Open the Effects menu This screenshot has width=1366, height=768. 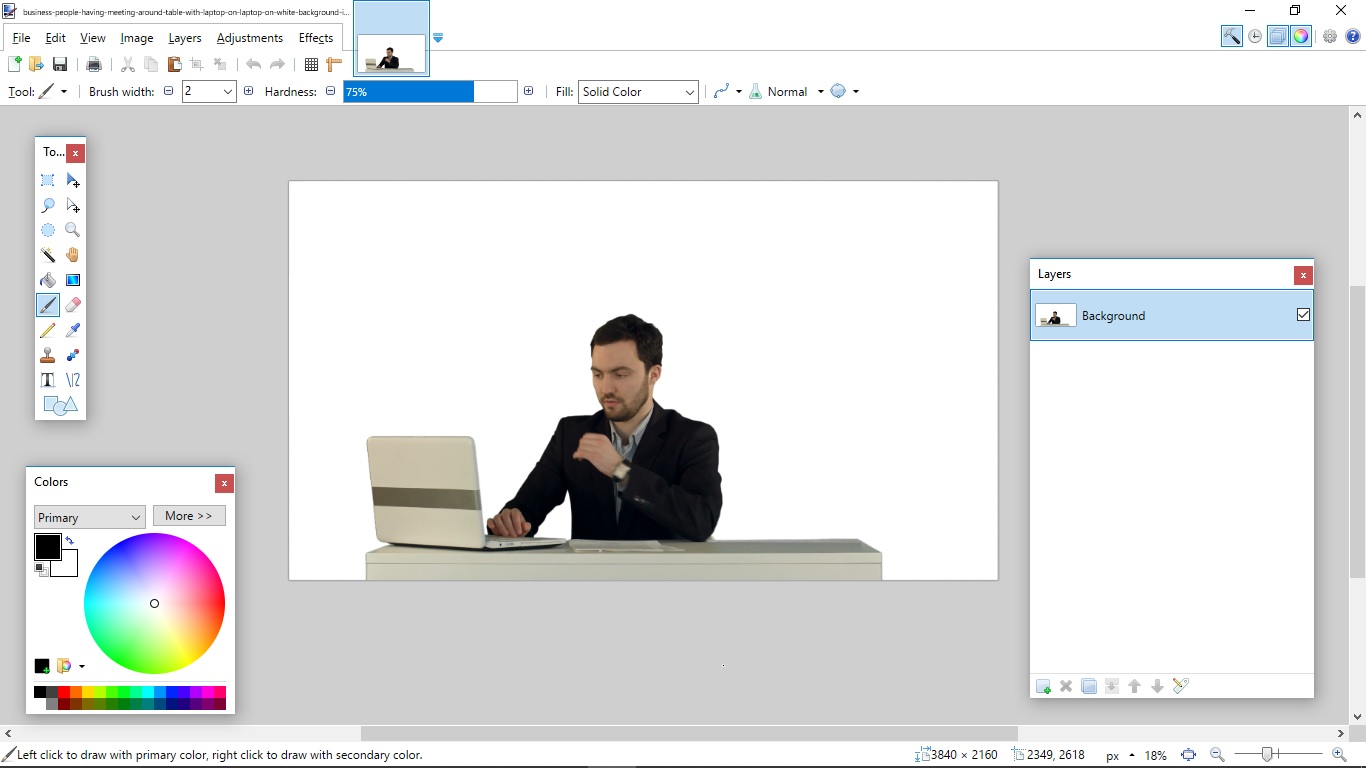pos(316,38)
